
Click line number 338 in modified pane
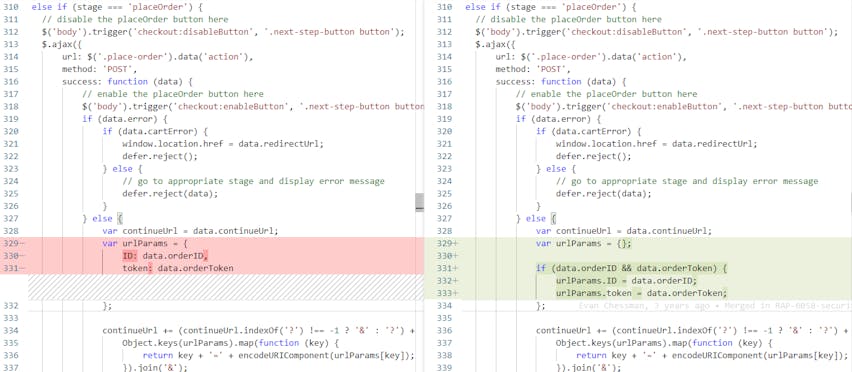coord(445,356)
